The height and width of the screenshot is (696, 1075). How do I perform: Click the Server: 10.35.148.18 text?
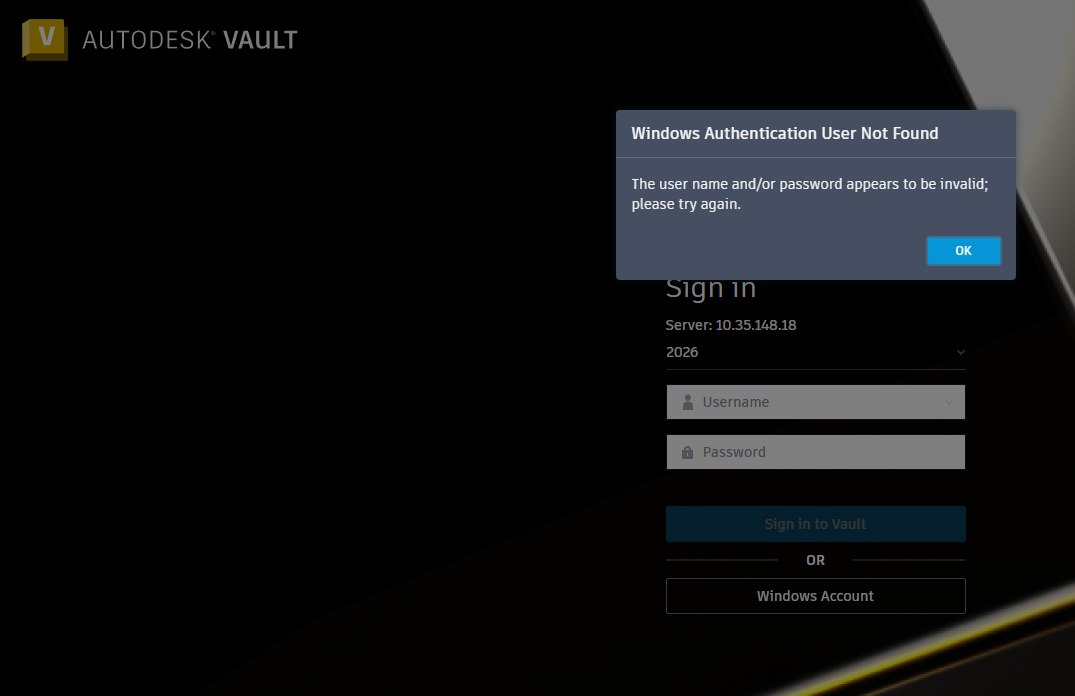click(x=731, y=325)
